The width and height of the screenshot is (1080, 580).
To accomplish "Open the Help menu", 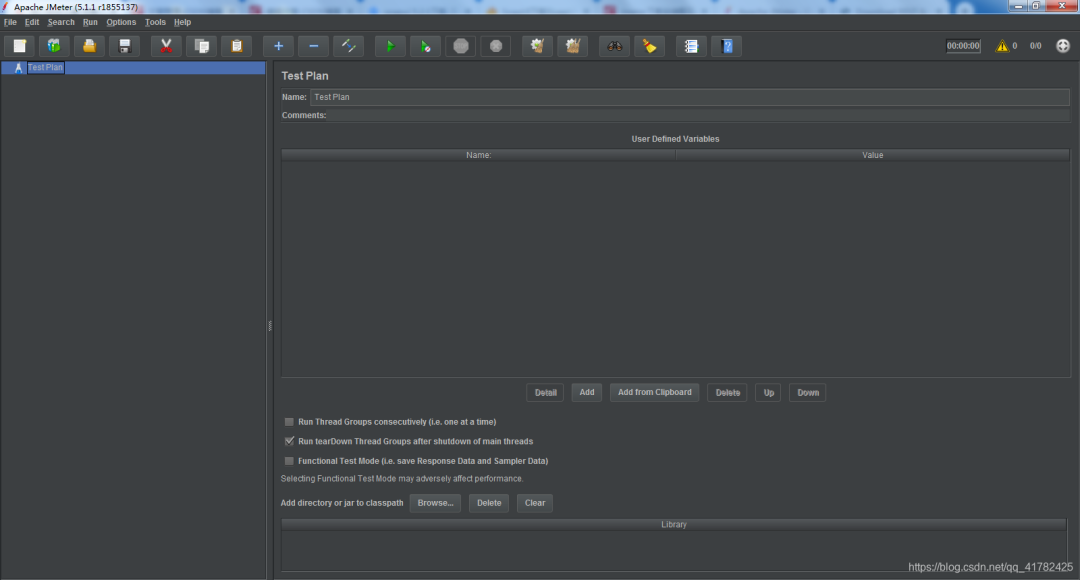I will coord(183,22).
